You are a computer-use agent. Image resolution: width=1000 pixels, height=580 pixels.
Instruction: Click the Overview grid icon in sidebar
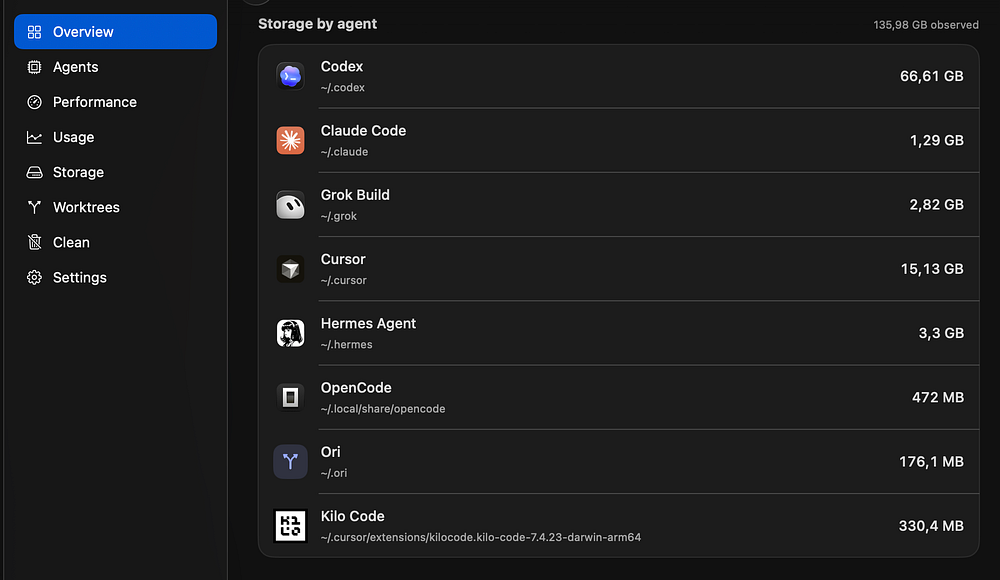tap(34, 32)
